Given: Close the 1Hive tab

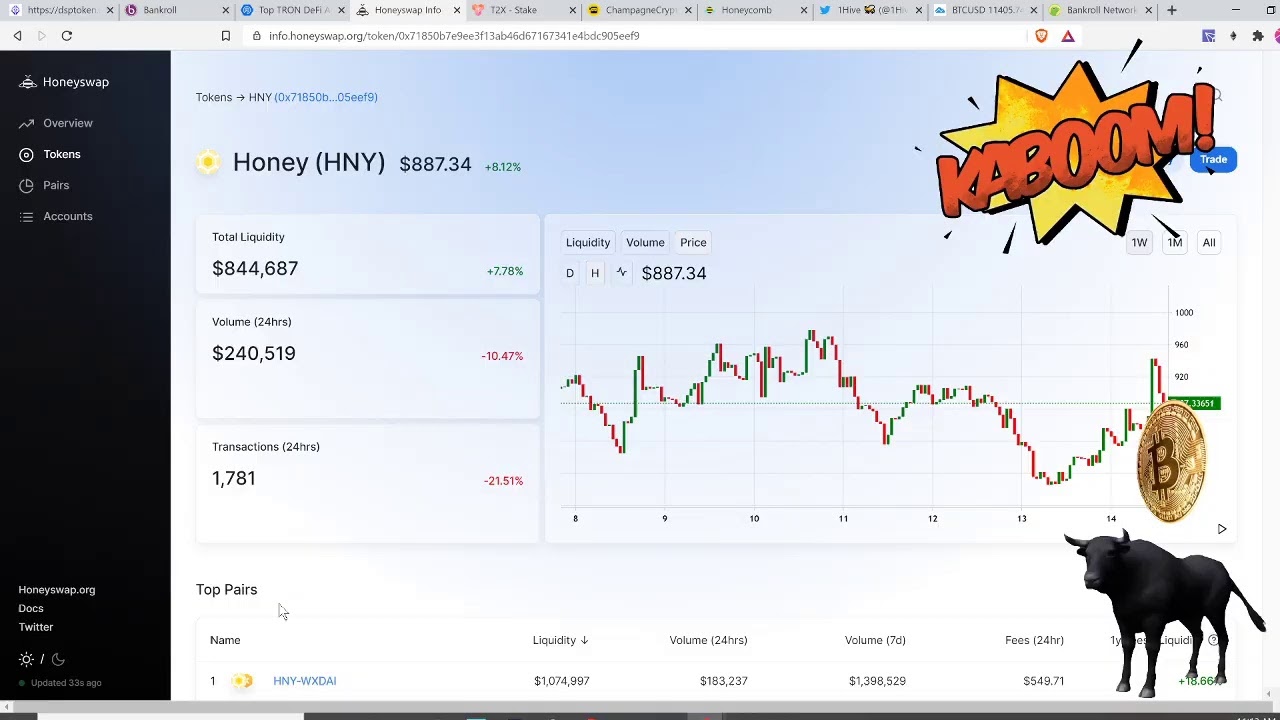Looking at the screenshot, I should tap(919, 10).
